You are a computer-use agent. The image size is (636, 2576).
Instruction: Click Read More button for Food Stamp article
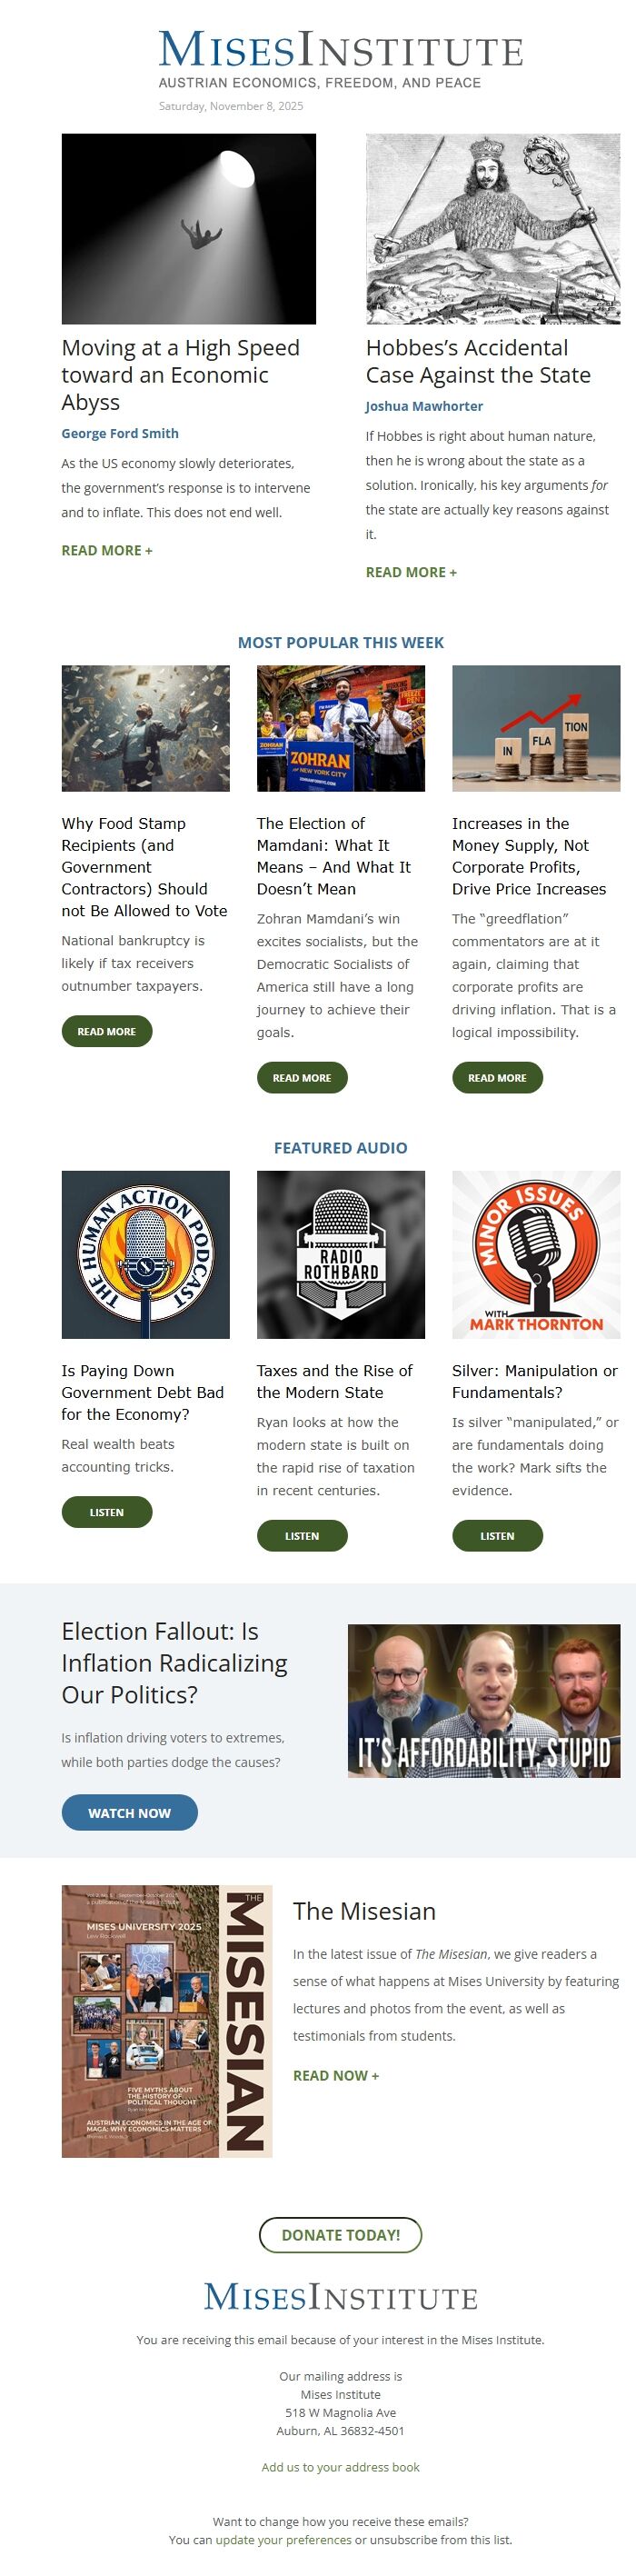(x=107, y=1031)
